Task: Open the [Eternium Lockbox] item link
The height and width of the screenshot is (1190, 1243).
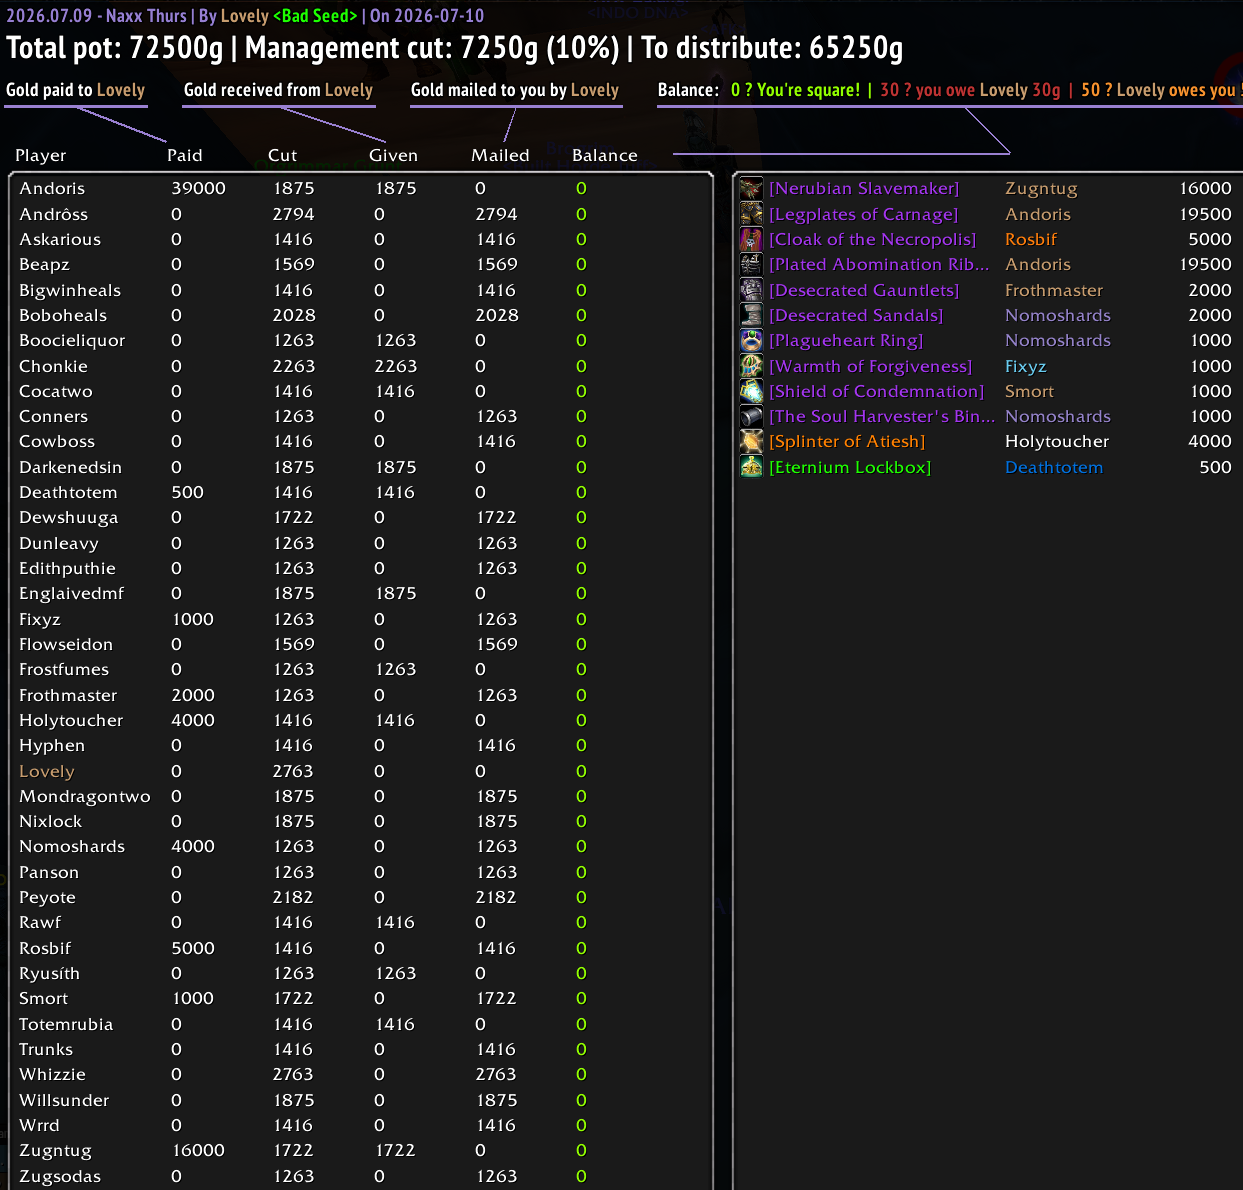Action: pos(849,467)
